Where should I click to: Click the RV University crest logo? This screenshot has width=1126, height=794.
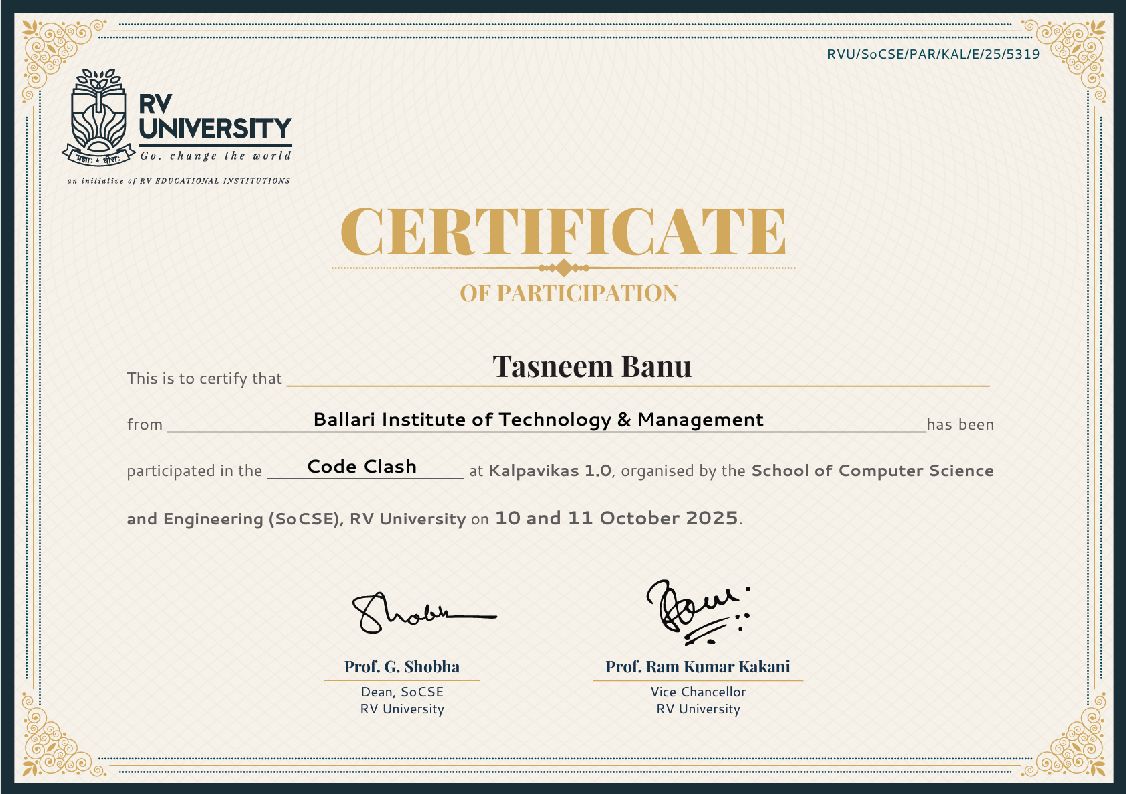(99, 118)
